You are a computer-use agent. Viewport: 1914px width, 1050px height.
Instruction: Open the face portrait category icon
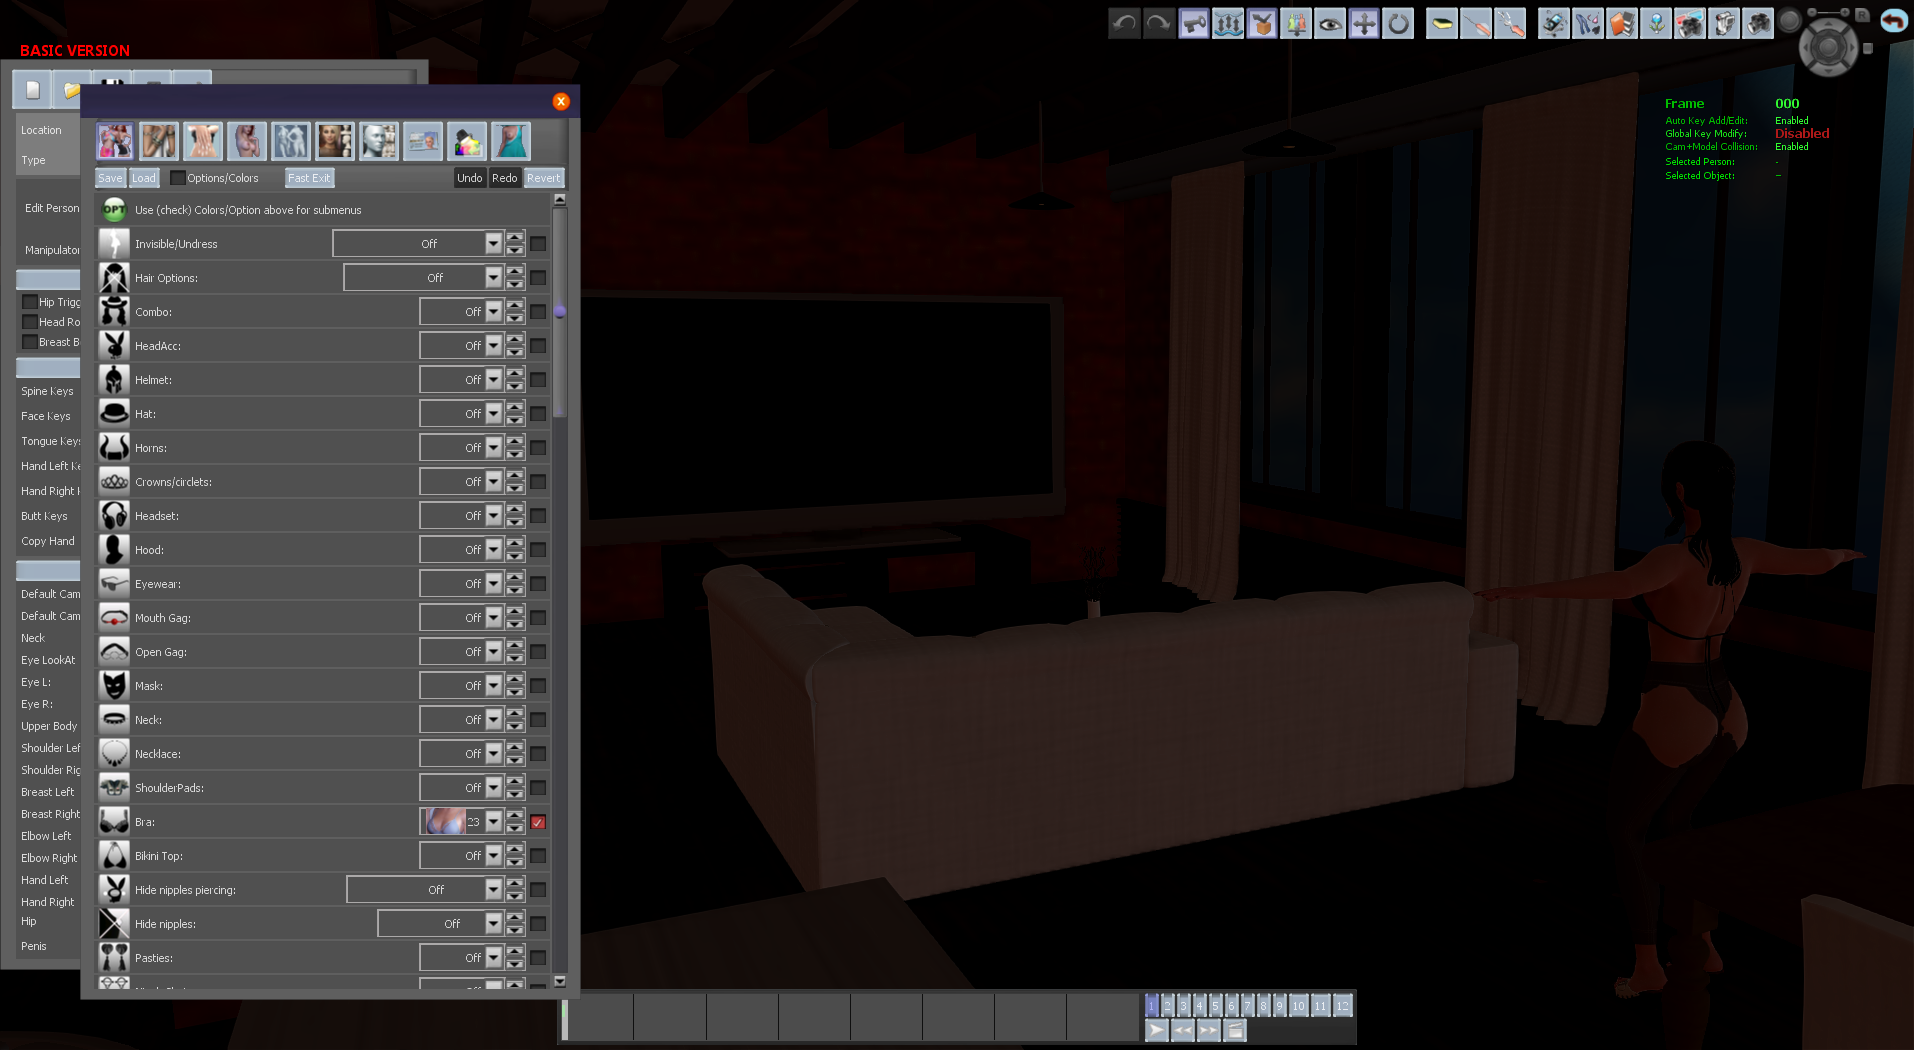335,141
